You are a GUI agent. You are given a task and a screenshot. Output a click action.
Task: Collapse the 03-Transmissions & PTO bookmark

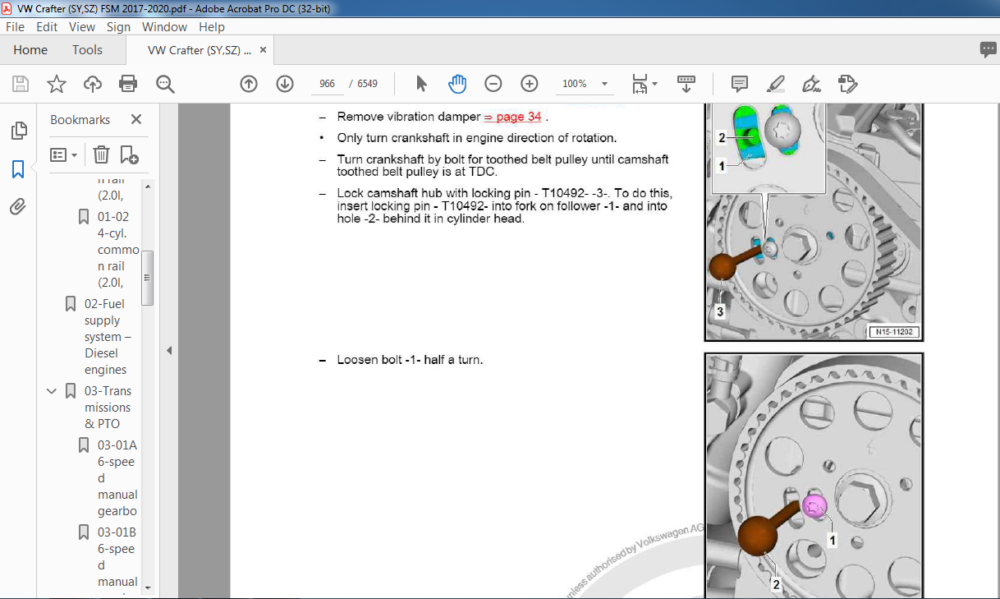52,391
